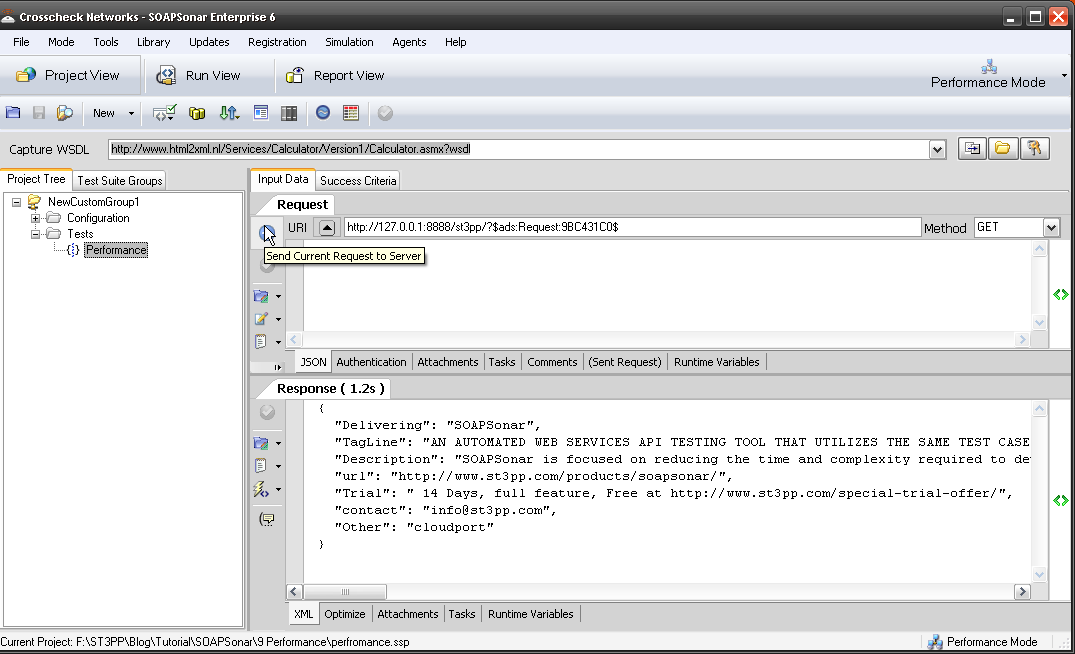Click the Capture WSDL URL field
1075x654 pixels.
[x=519, y=149]
